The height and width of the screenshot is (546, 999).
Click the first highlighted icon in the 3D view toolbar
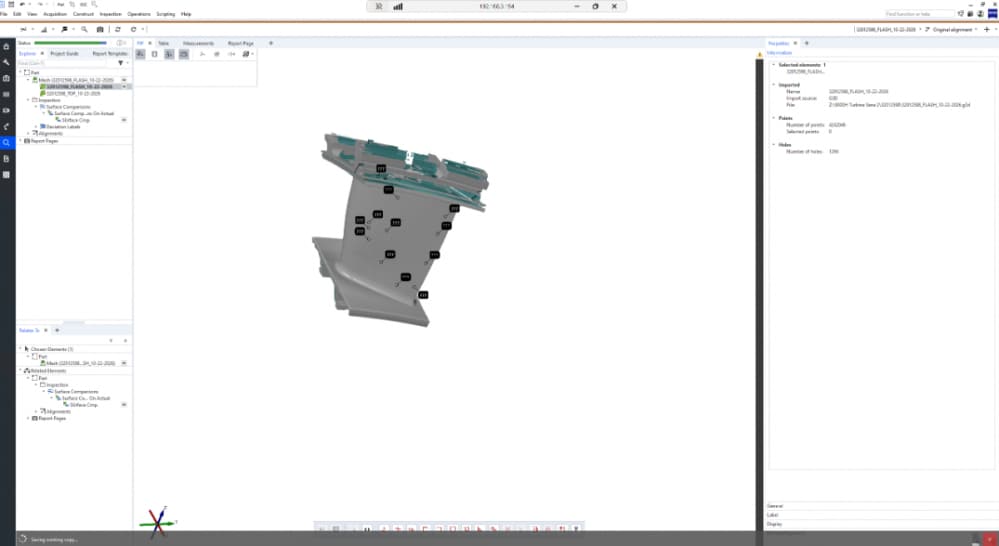coord(140,54)
